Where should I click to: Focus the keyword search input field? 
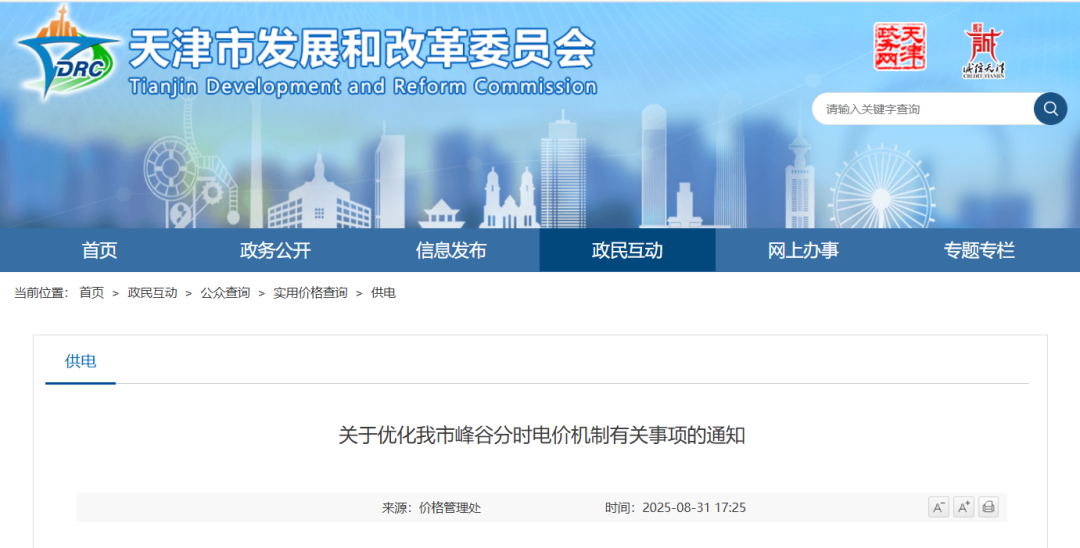click(x=923, y=109)
